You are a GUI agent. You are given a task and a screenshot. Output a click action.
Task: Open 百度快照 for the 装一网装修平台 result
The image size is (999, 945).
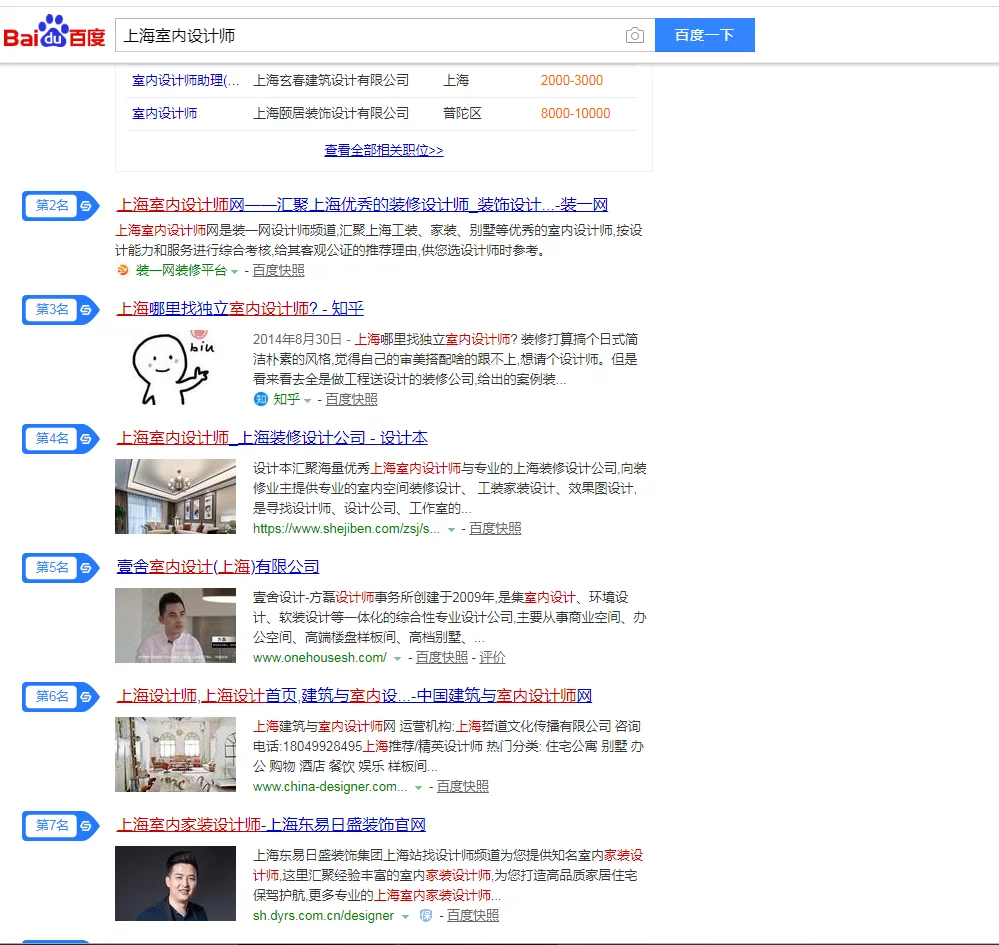coord(278,270)
